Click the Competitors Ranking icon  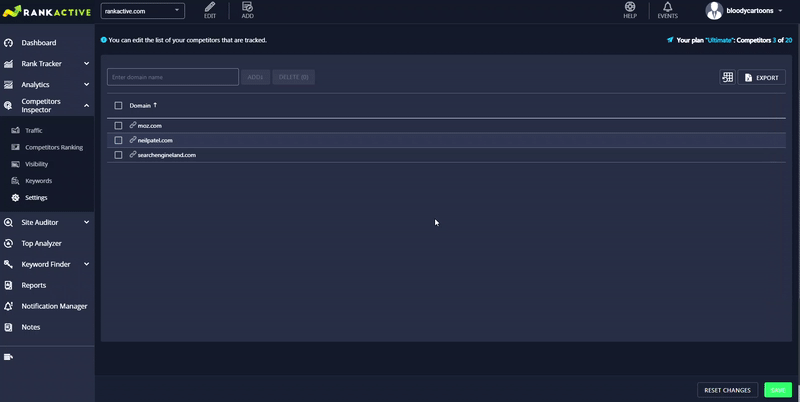tap(15, 147)
